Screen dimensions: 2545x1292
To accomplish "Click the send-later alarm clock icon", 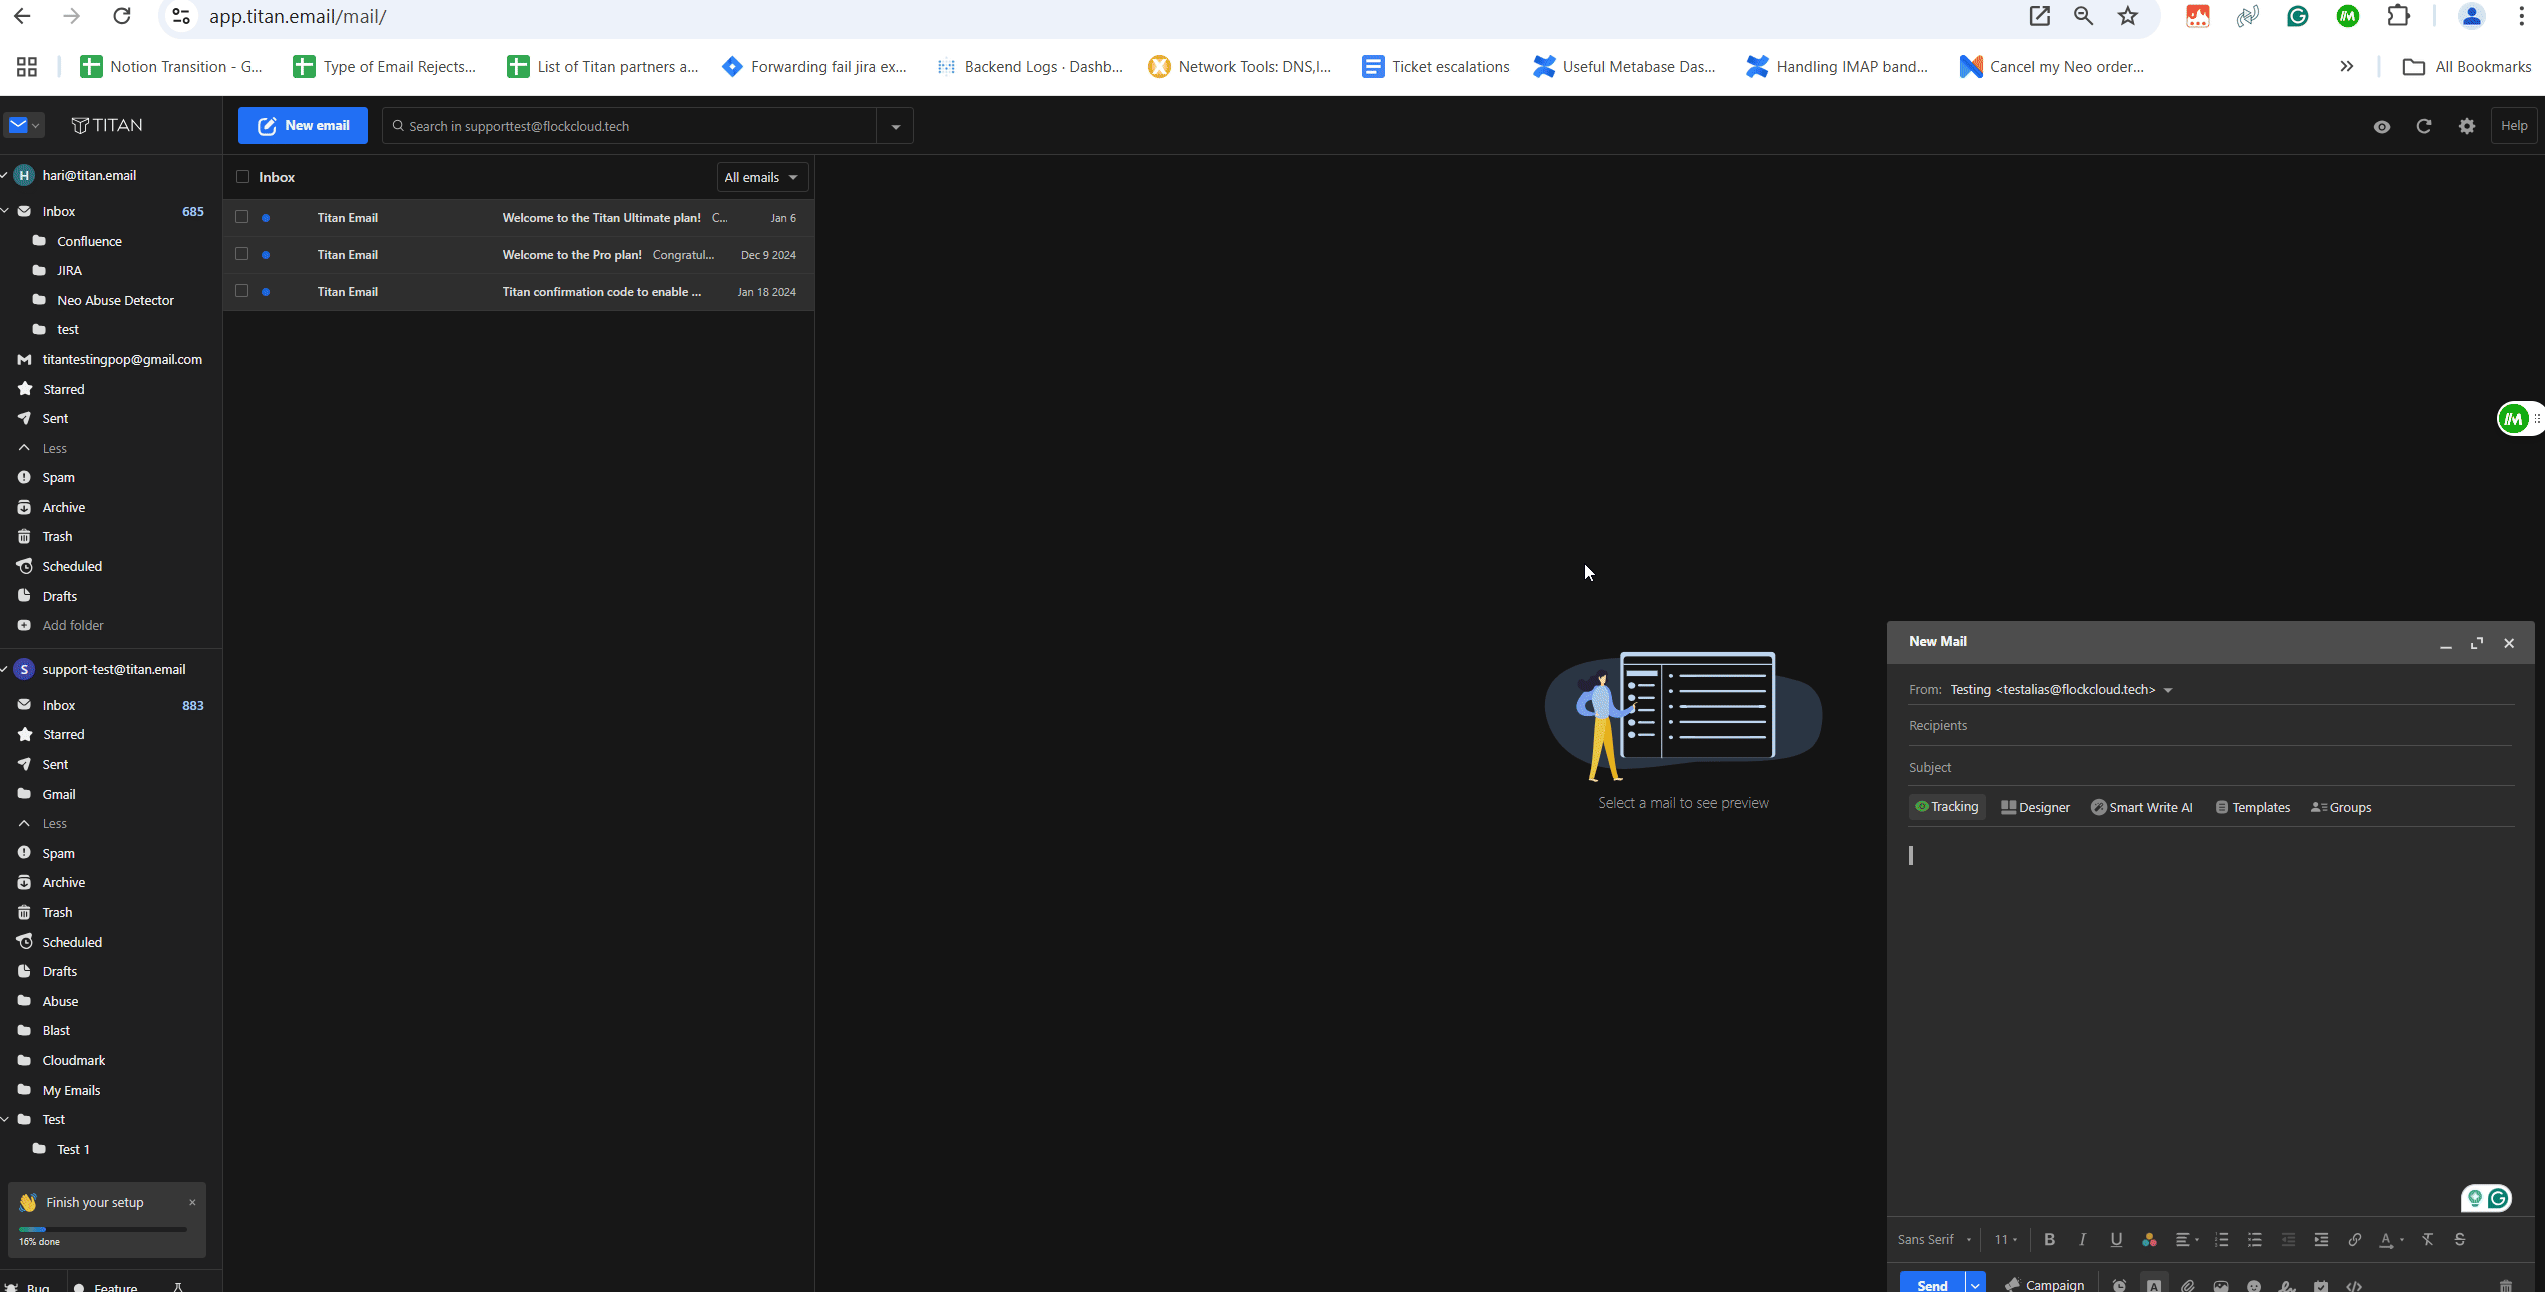I will click(2119, 1285).
